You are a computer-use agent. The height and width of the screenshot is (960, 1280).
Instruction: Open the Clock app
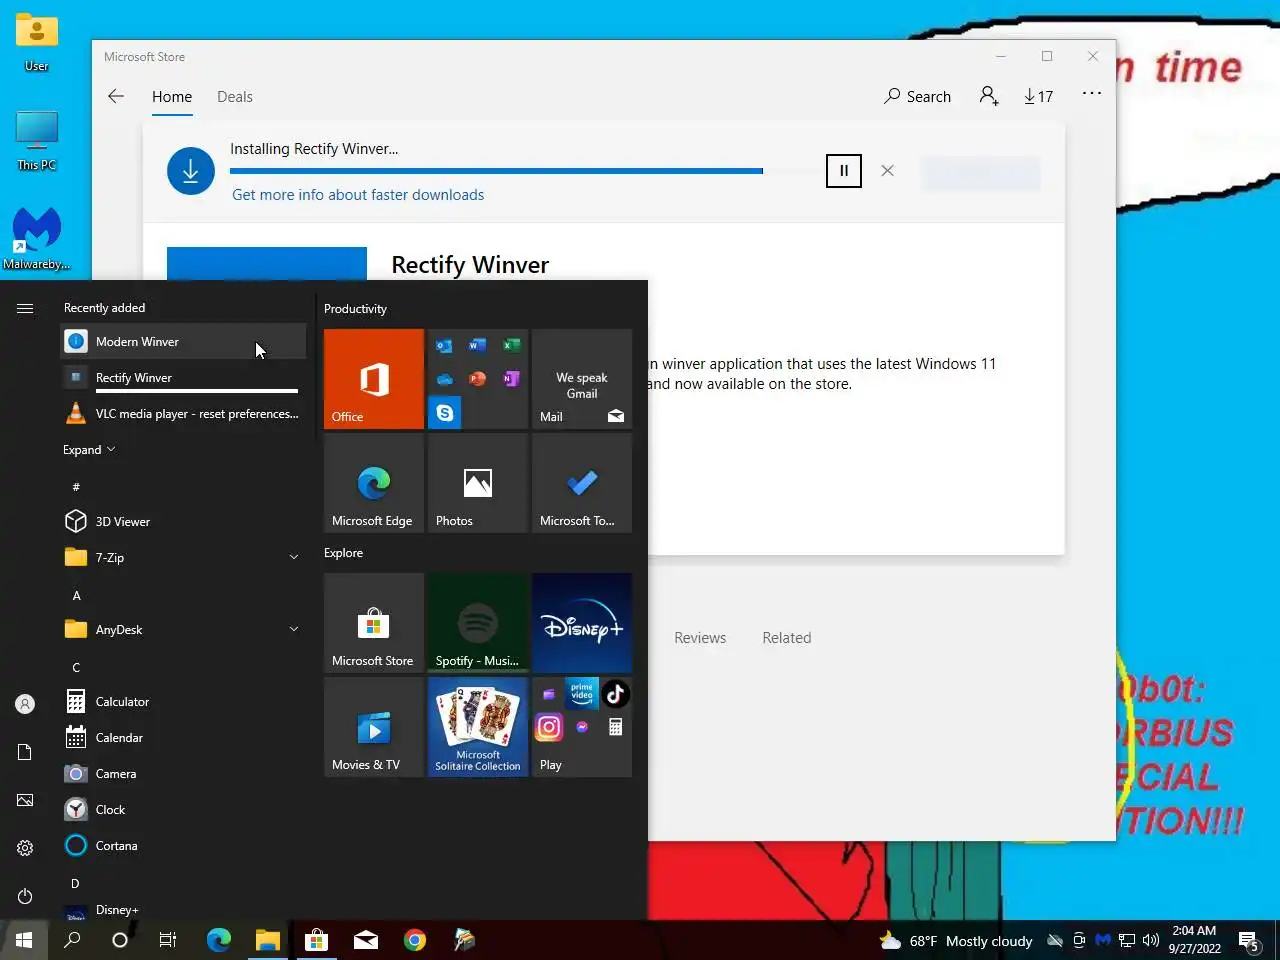(183, 810)
